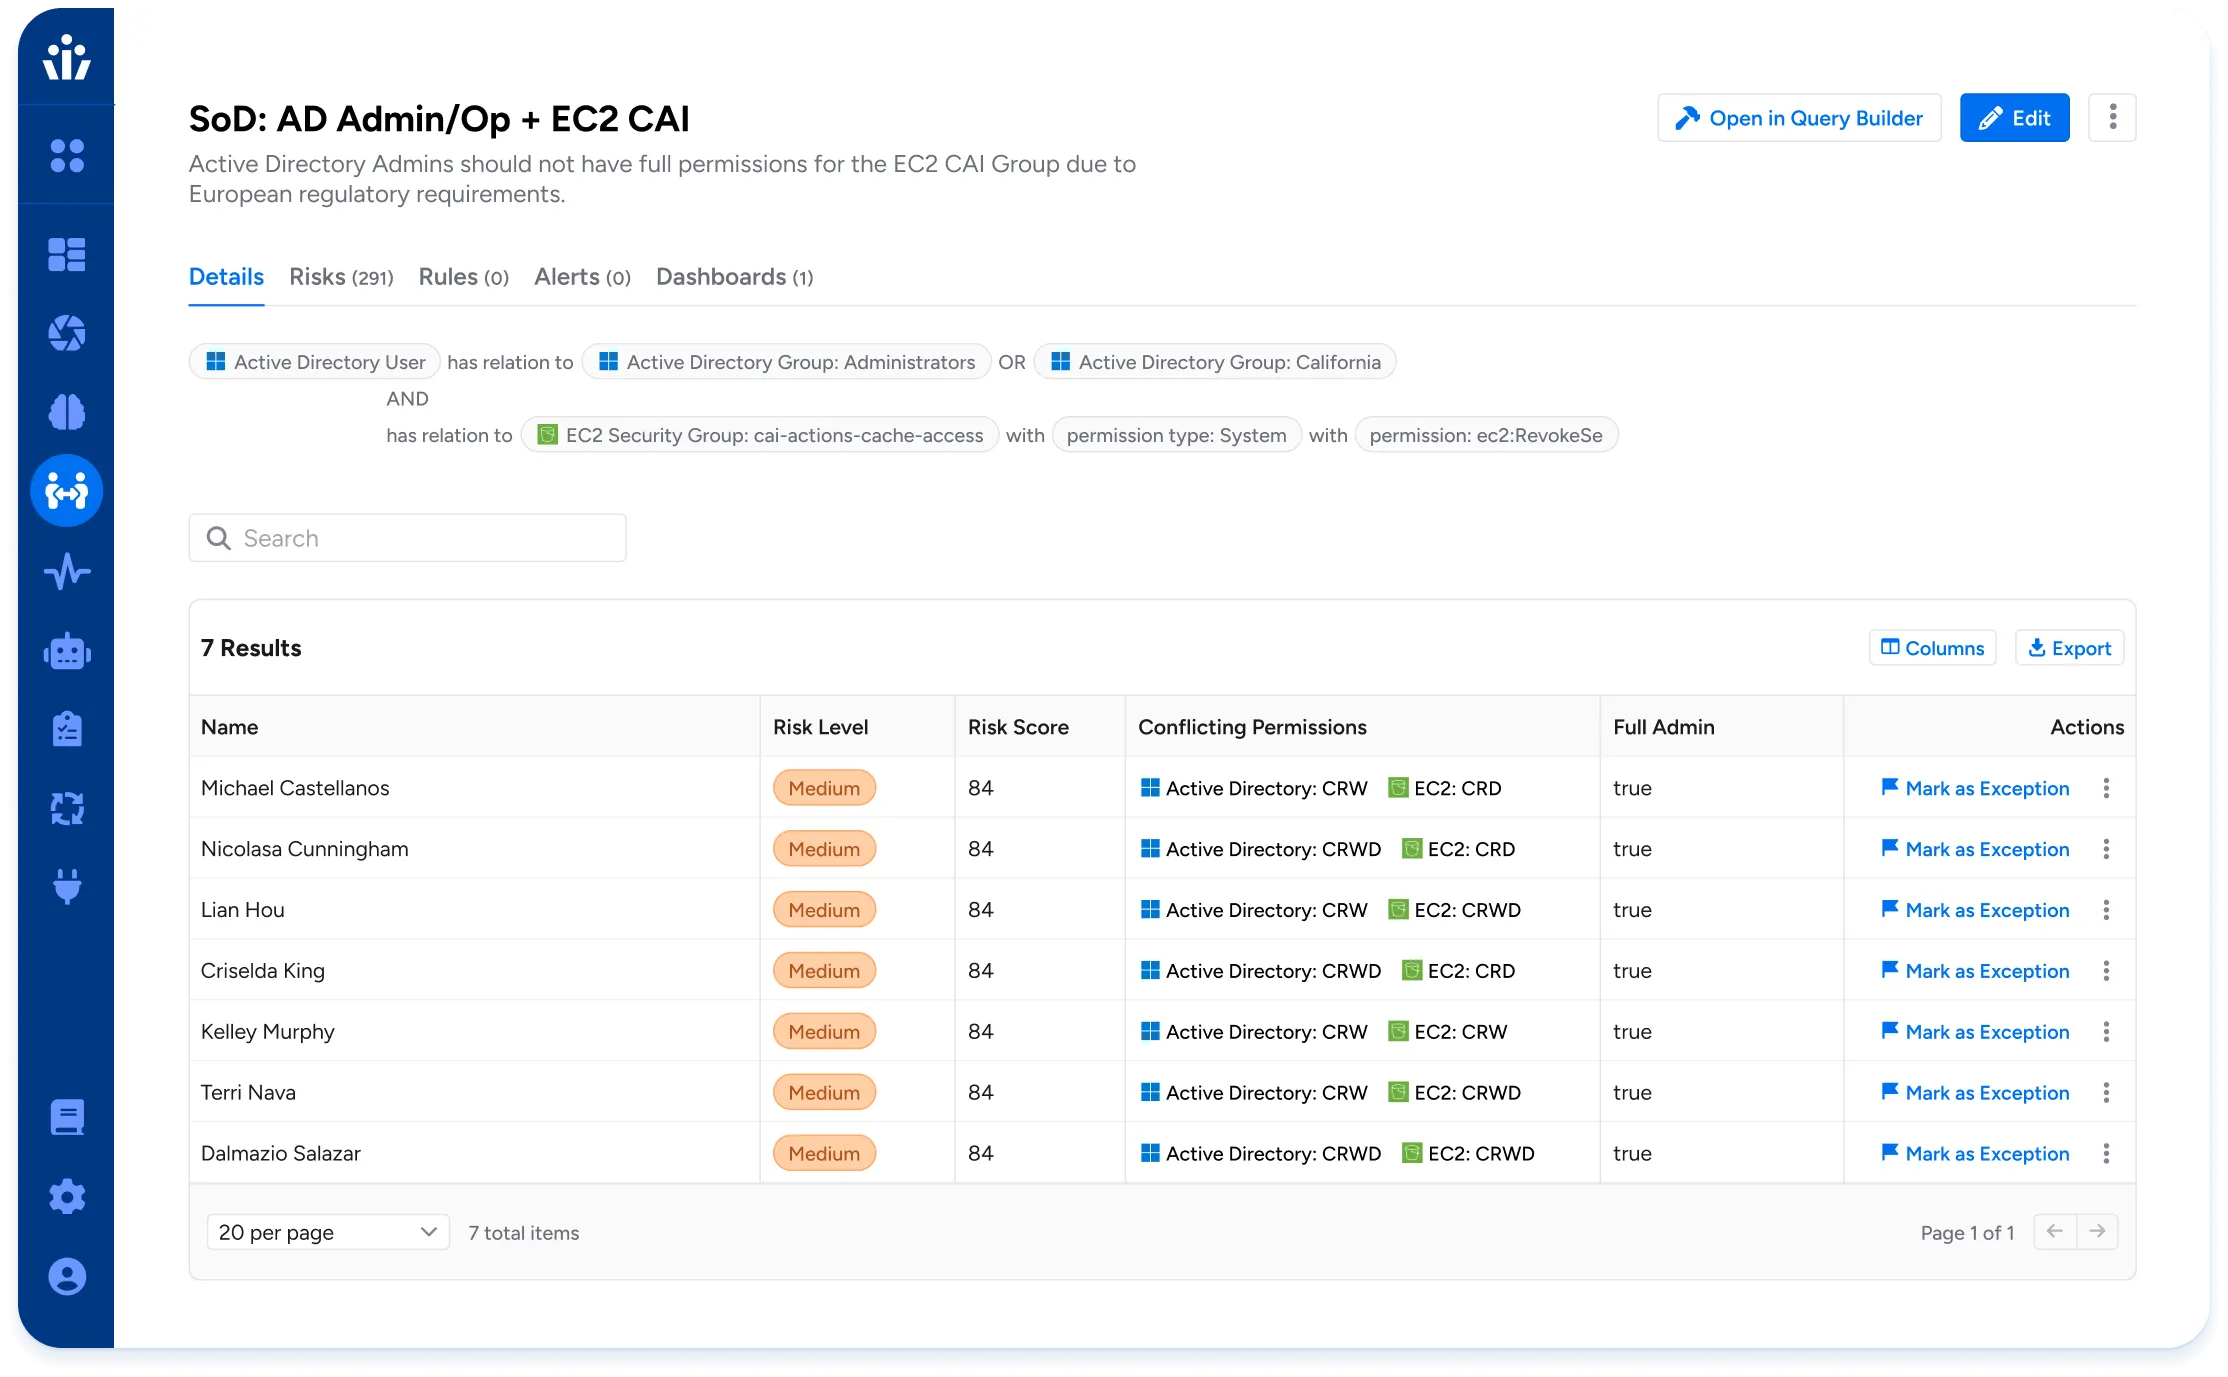This screenshot has width=2228, height=1377.
Task: Open row actions menu for Lian Hou
Action: pos(2106,910)
